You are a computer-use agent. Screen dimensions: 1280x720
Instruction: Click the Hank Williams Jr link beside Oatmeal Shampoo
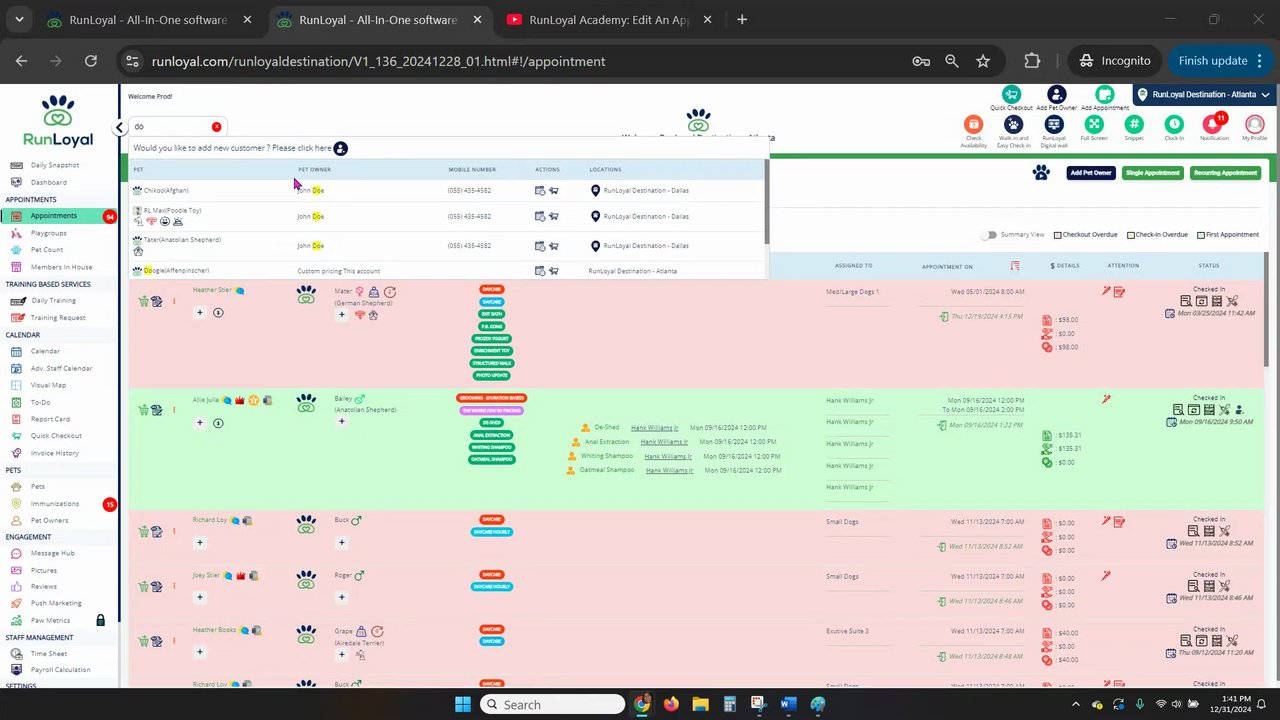(669, 470)
